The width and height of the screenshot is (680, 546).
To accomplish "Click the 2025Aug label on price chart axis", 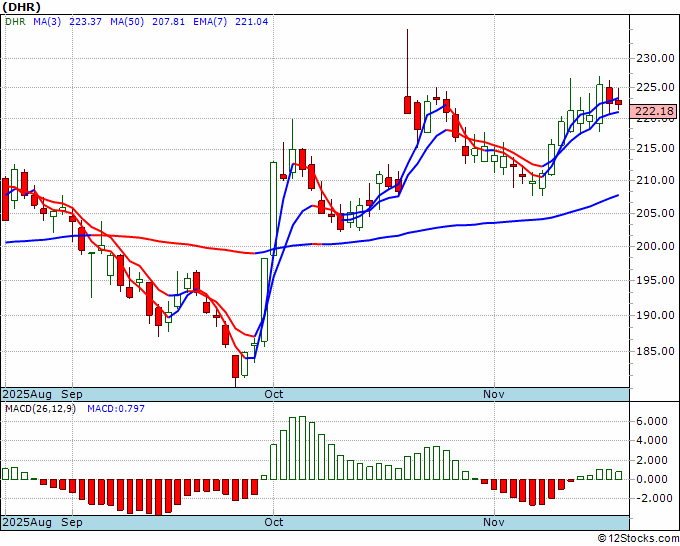I will [x=27, y=394].
